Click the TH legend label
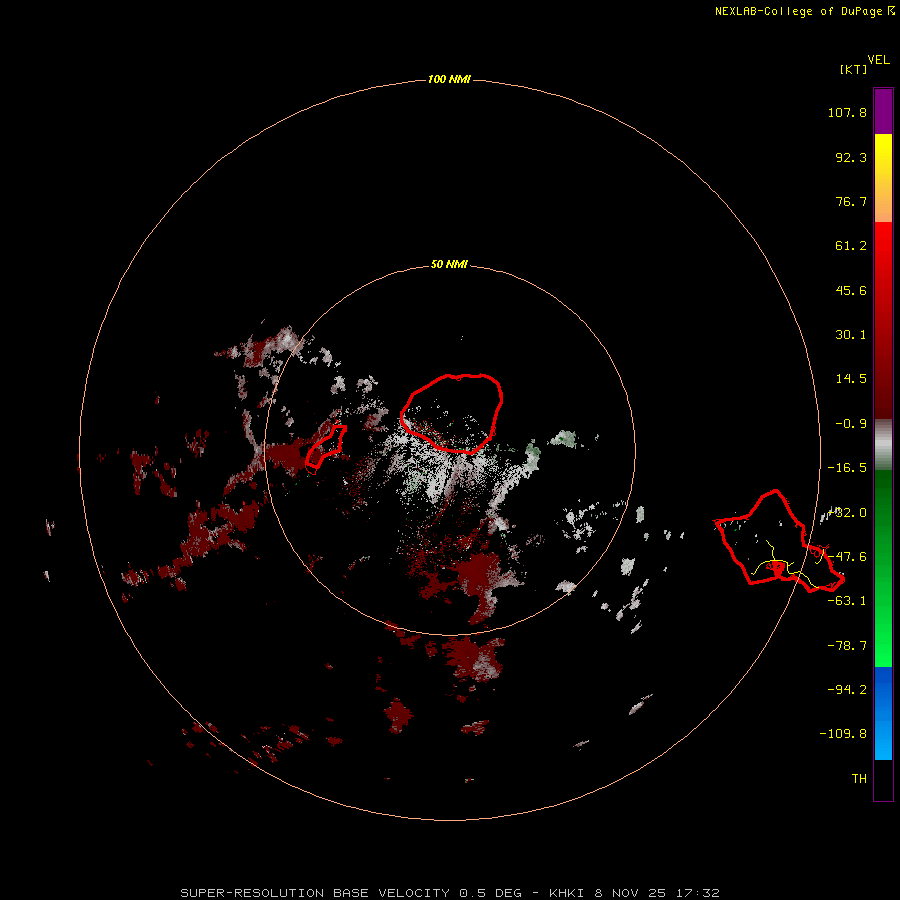Viewport: 900px width, 900px height. tap(859, 779)
